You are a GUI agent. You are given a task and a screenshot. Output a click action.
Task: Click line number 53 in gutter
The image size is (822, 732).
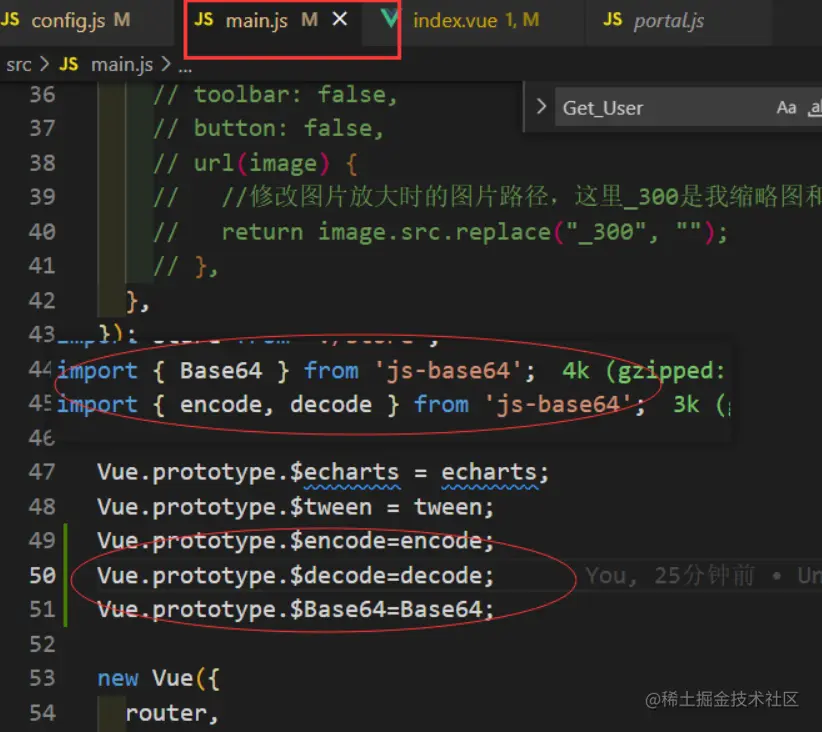click(x=42, y=678)
